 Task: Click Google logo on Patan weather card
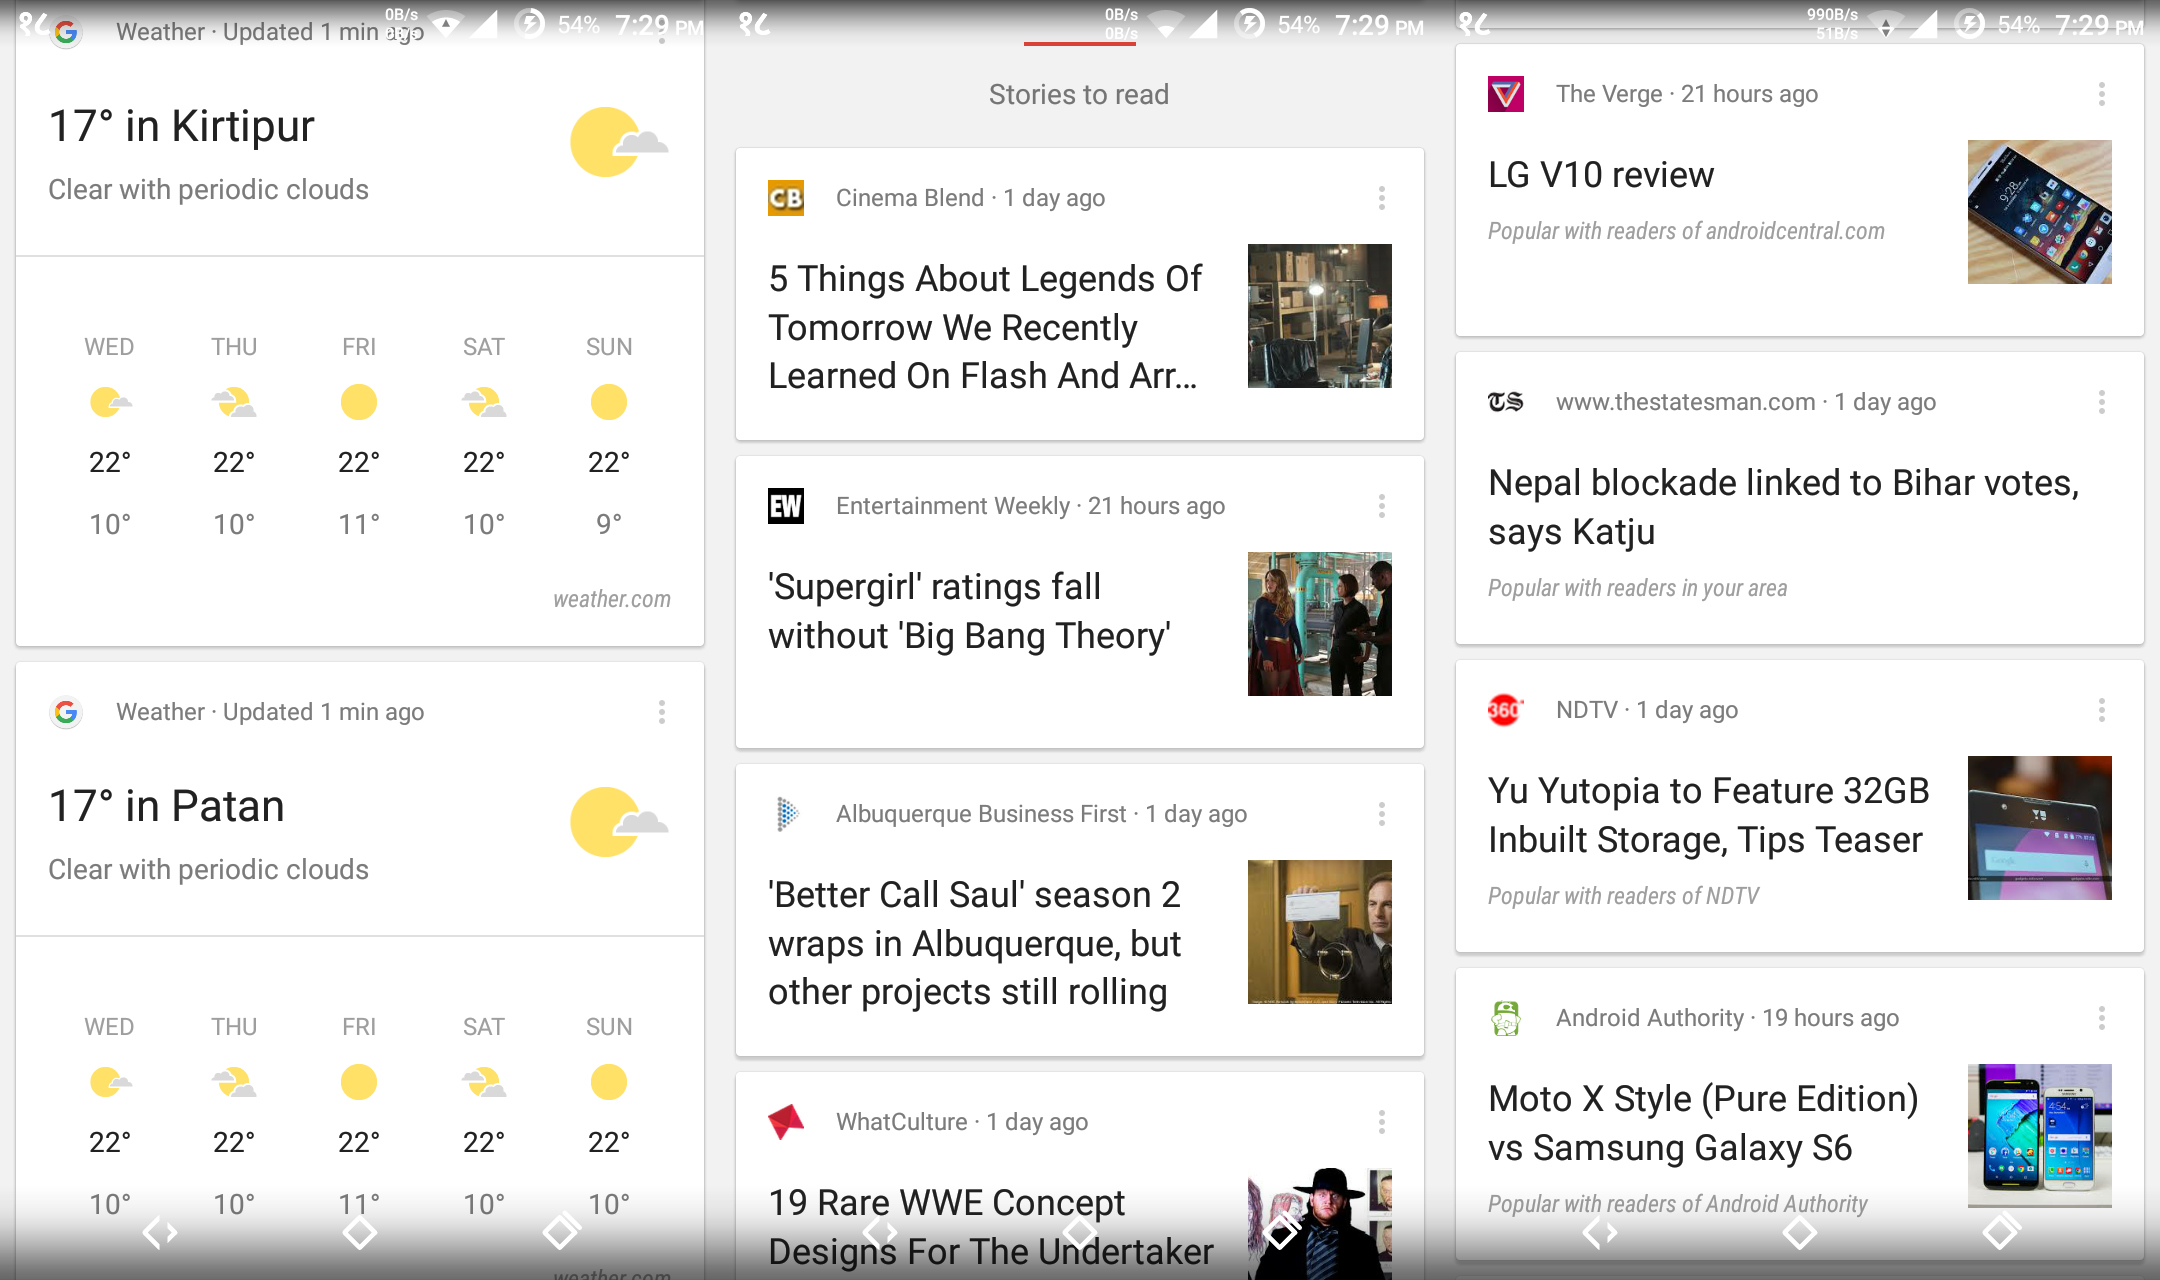66,712
